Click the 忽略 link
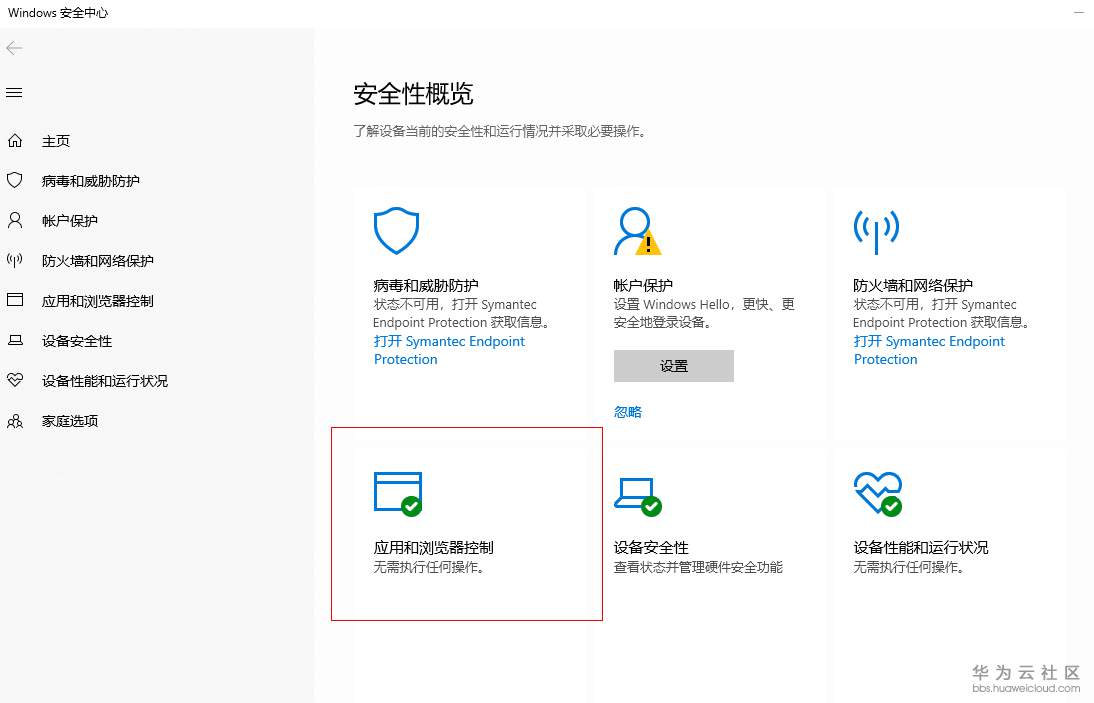The height and width of the screenshot is (703, 1094). 628,412
